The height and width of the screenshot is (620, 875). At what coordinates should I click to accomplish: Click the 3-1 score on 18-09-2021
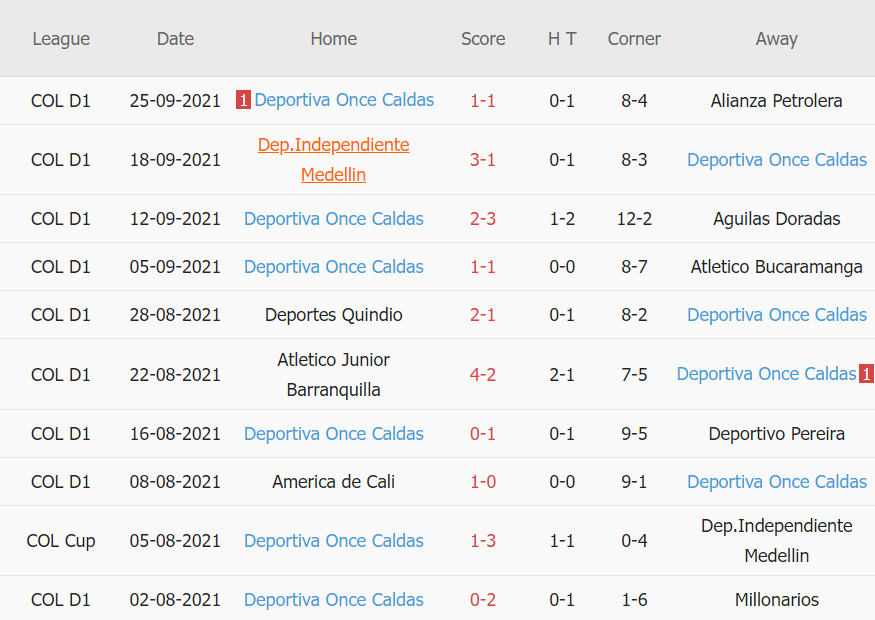(483, 160)
